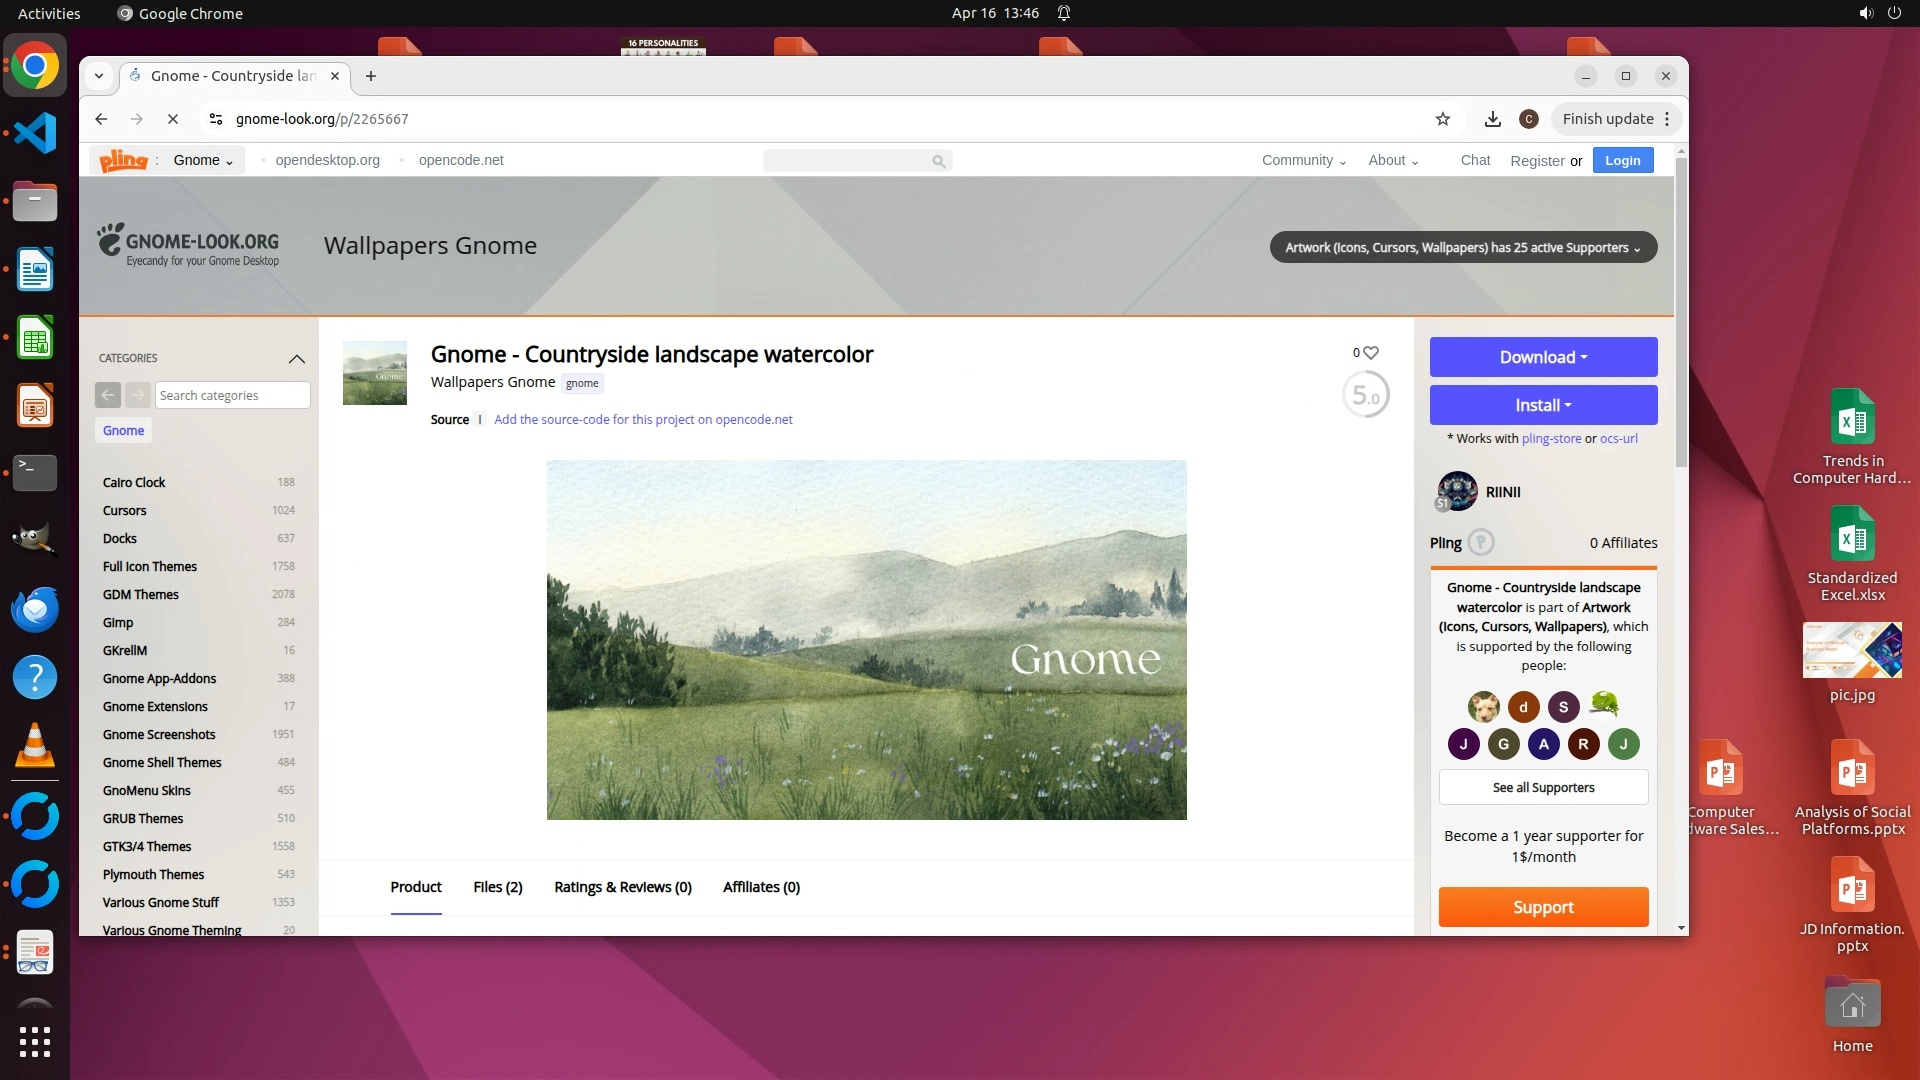Image resolution: width=1920 pixels, height=1080 pixels.
Task: Click the heart favorite icon
Action: pos(1371,352)
